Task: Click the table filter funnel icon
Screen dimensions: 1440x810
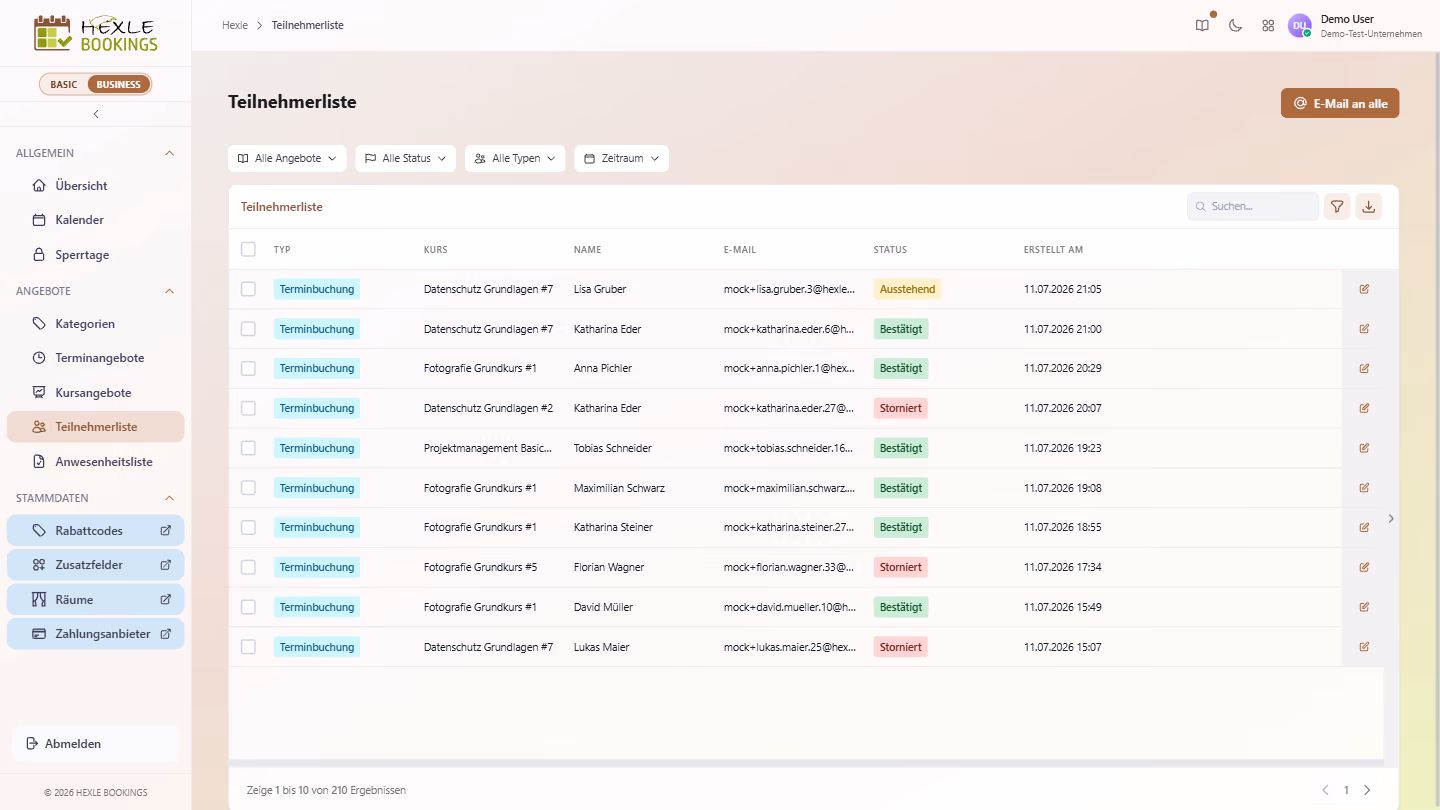Action: coord(1337,206)
